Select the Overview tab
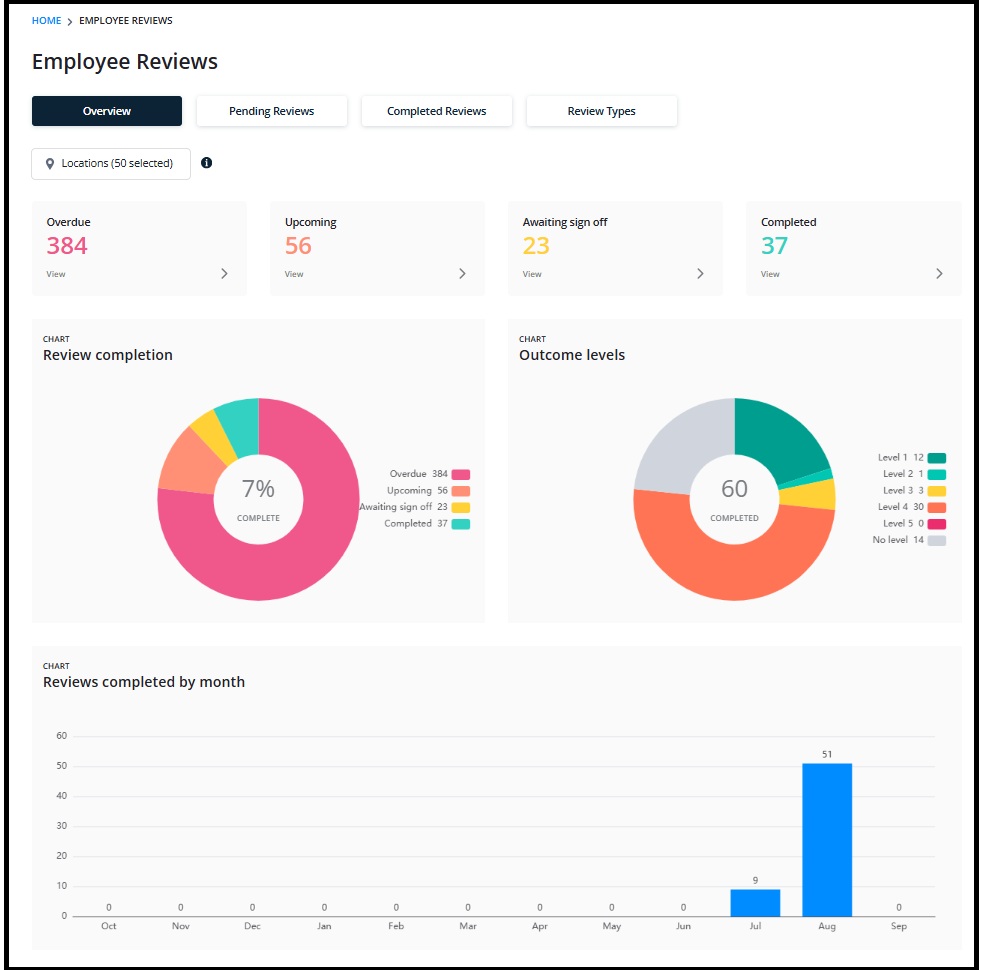 tap(107, 111)
